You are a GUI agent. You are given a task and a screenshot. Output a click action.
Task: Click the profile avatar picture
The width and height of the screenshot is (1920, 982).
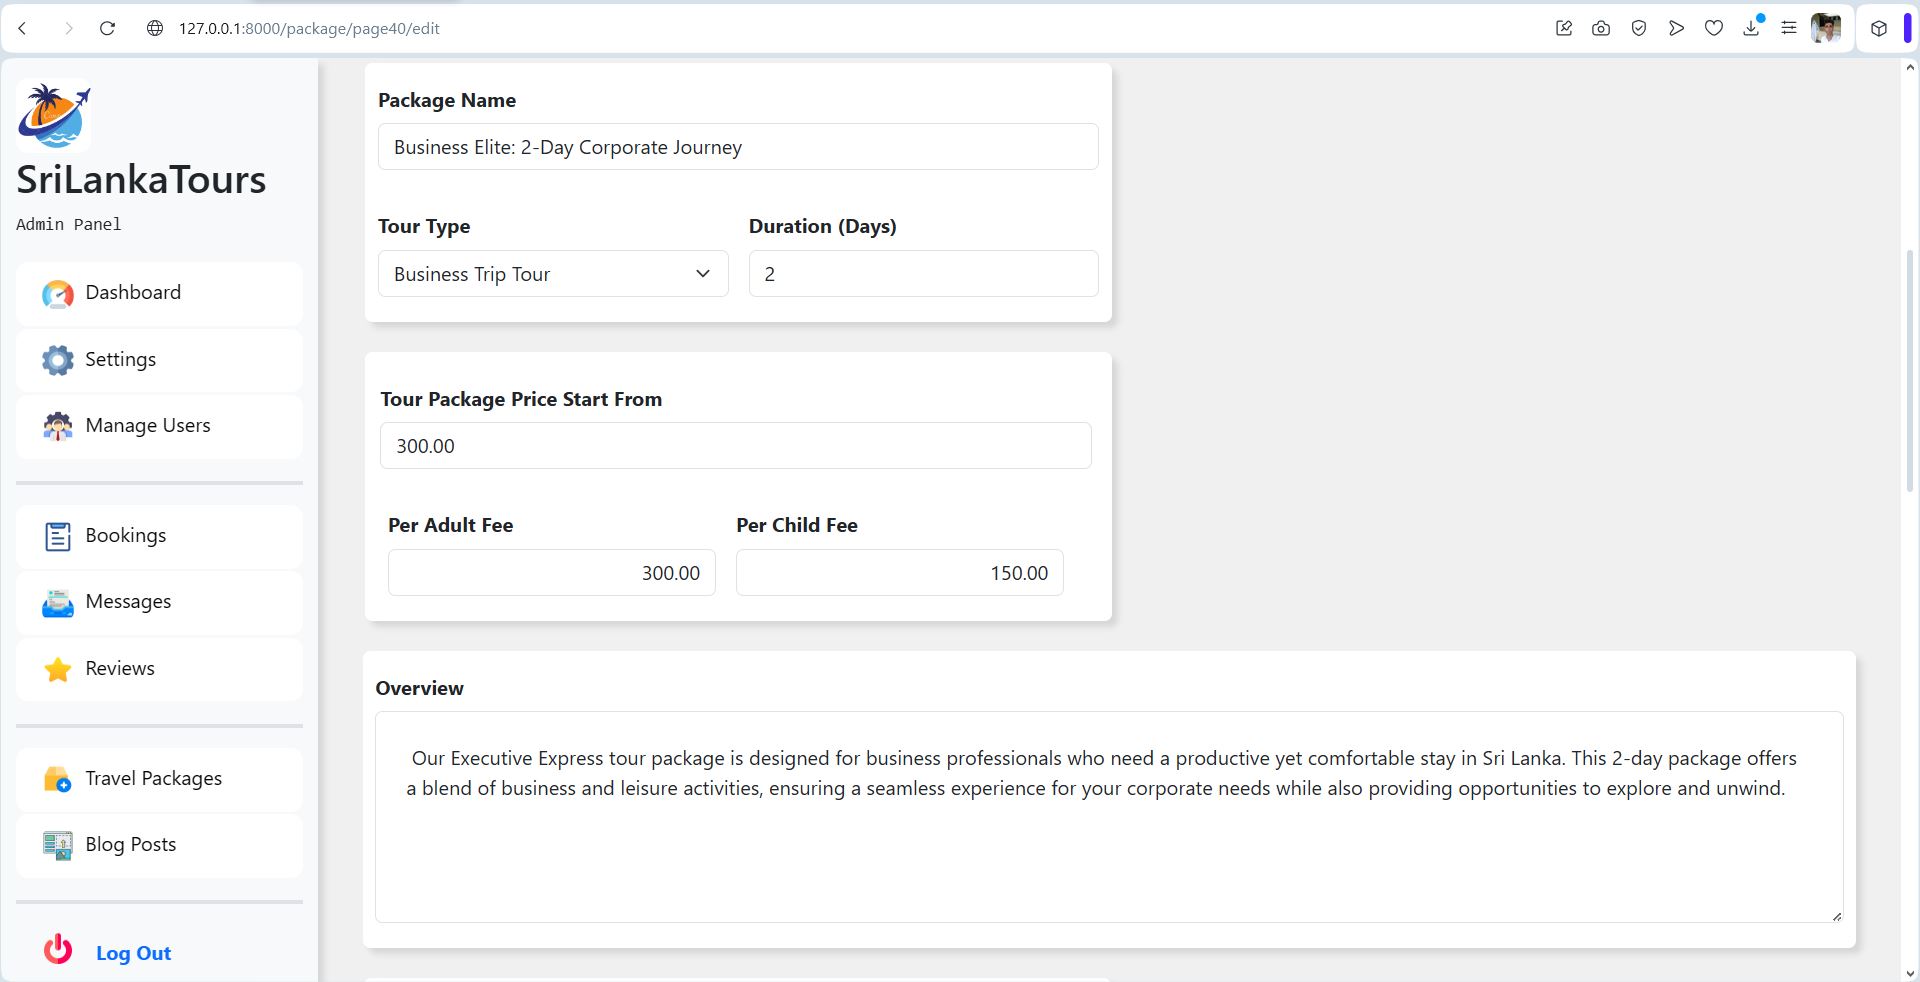(1826, 28)
